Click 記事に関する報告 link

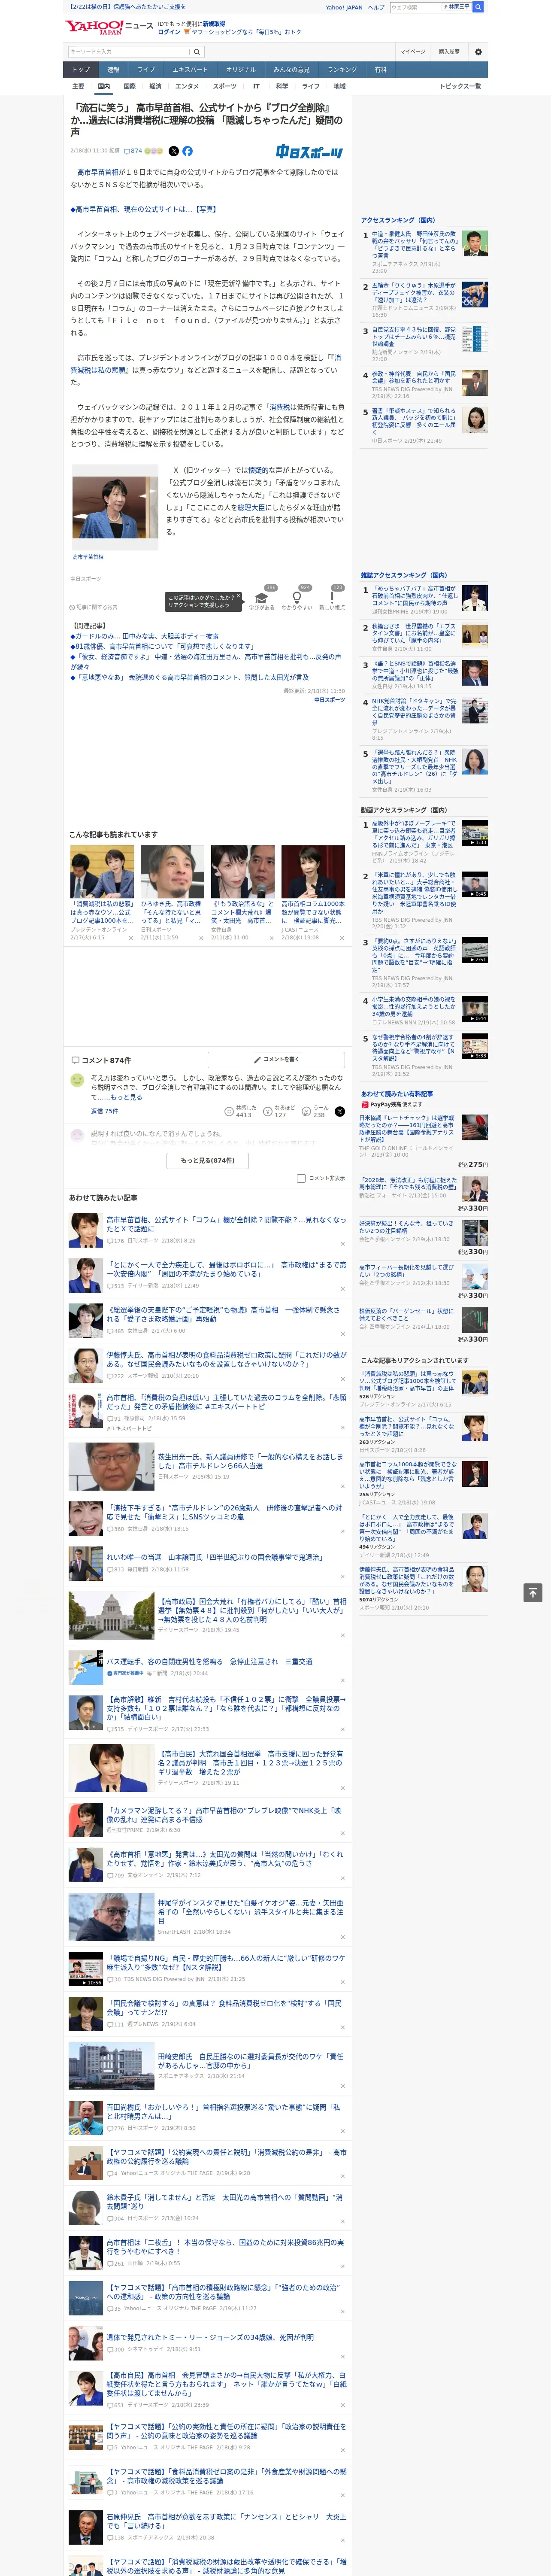point(93,607)
